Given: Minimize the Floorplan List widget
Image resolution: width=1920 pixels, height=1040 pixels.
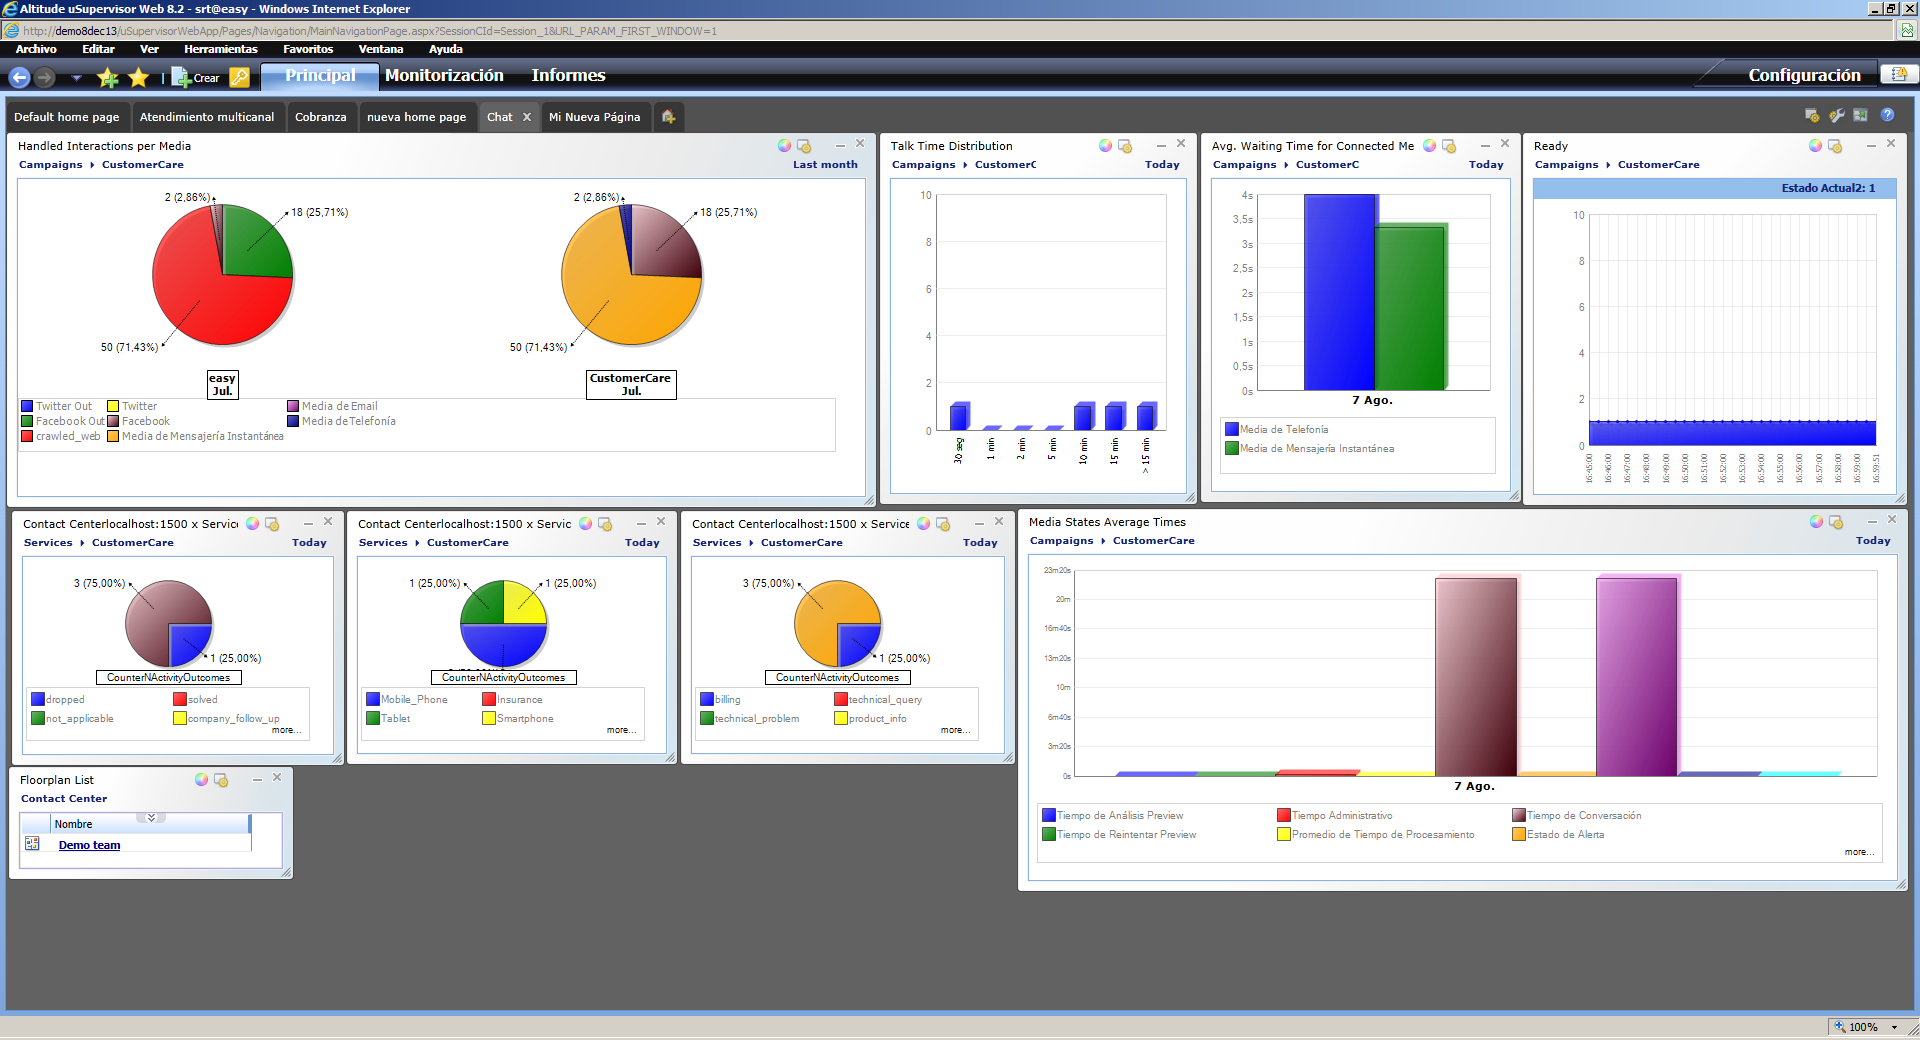Looking at the screenshot, I should pos(257,779).
